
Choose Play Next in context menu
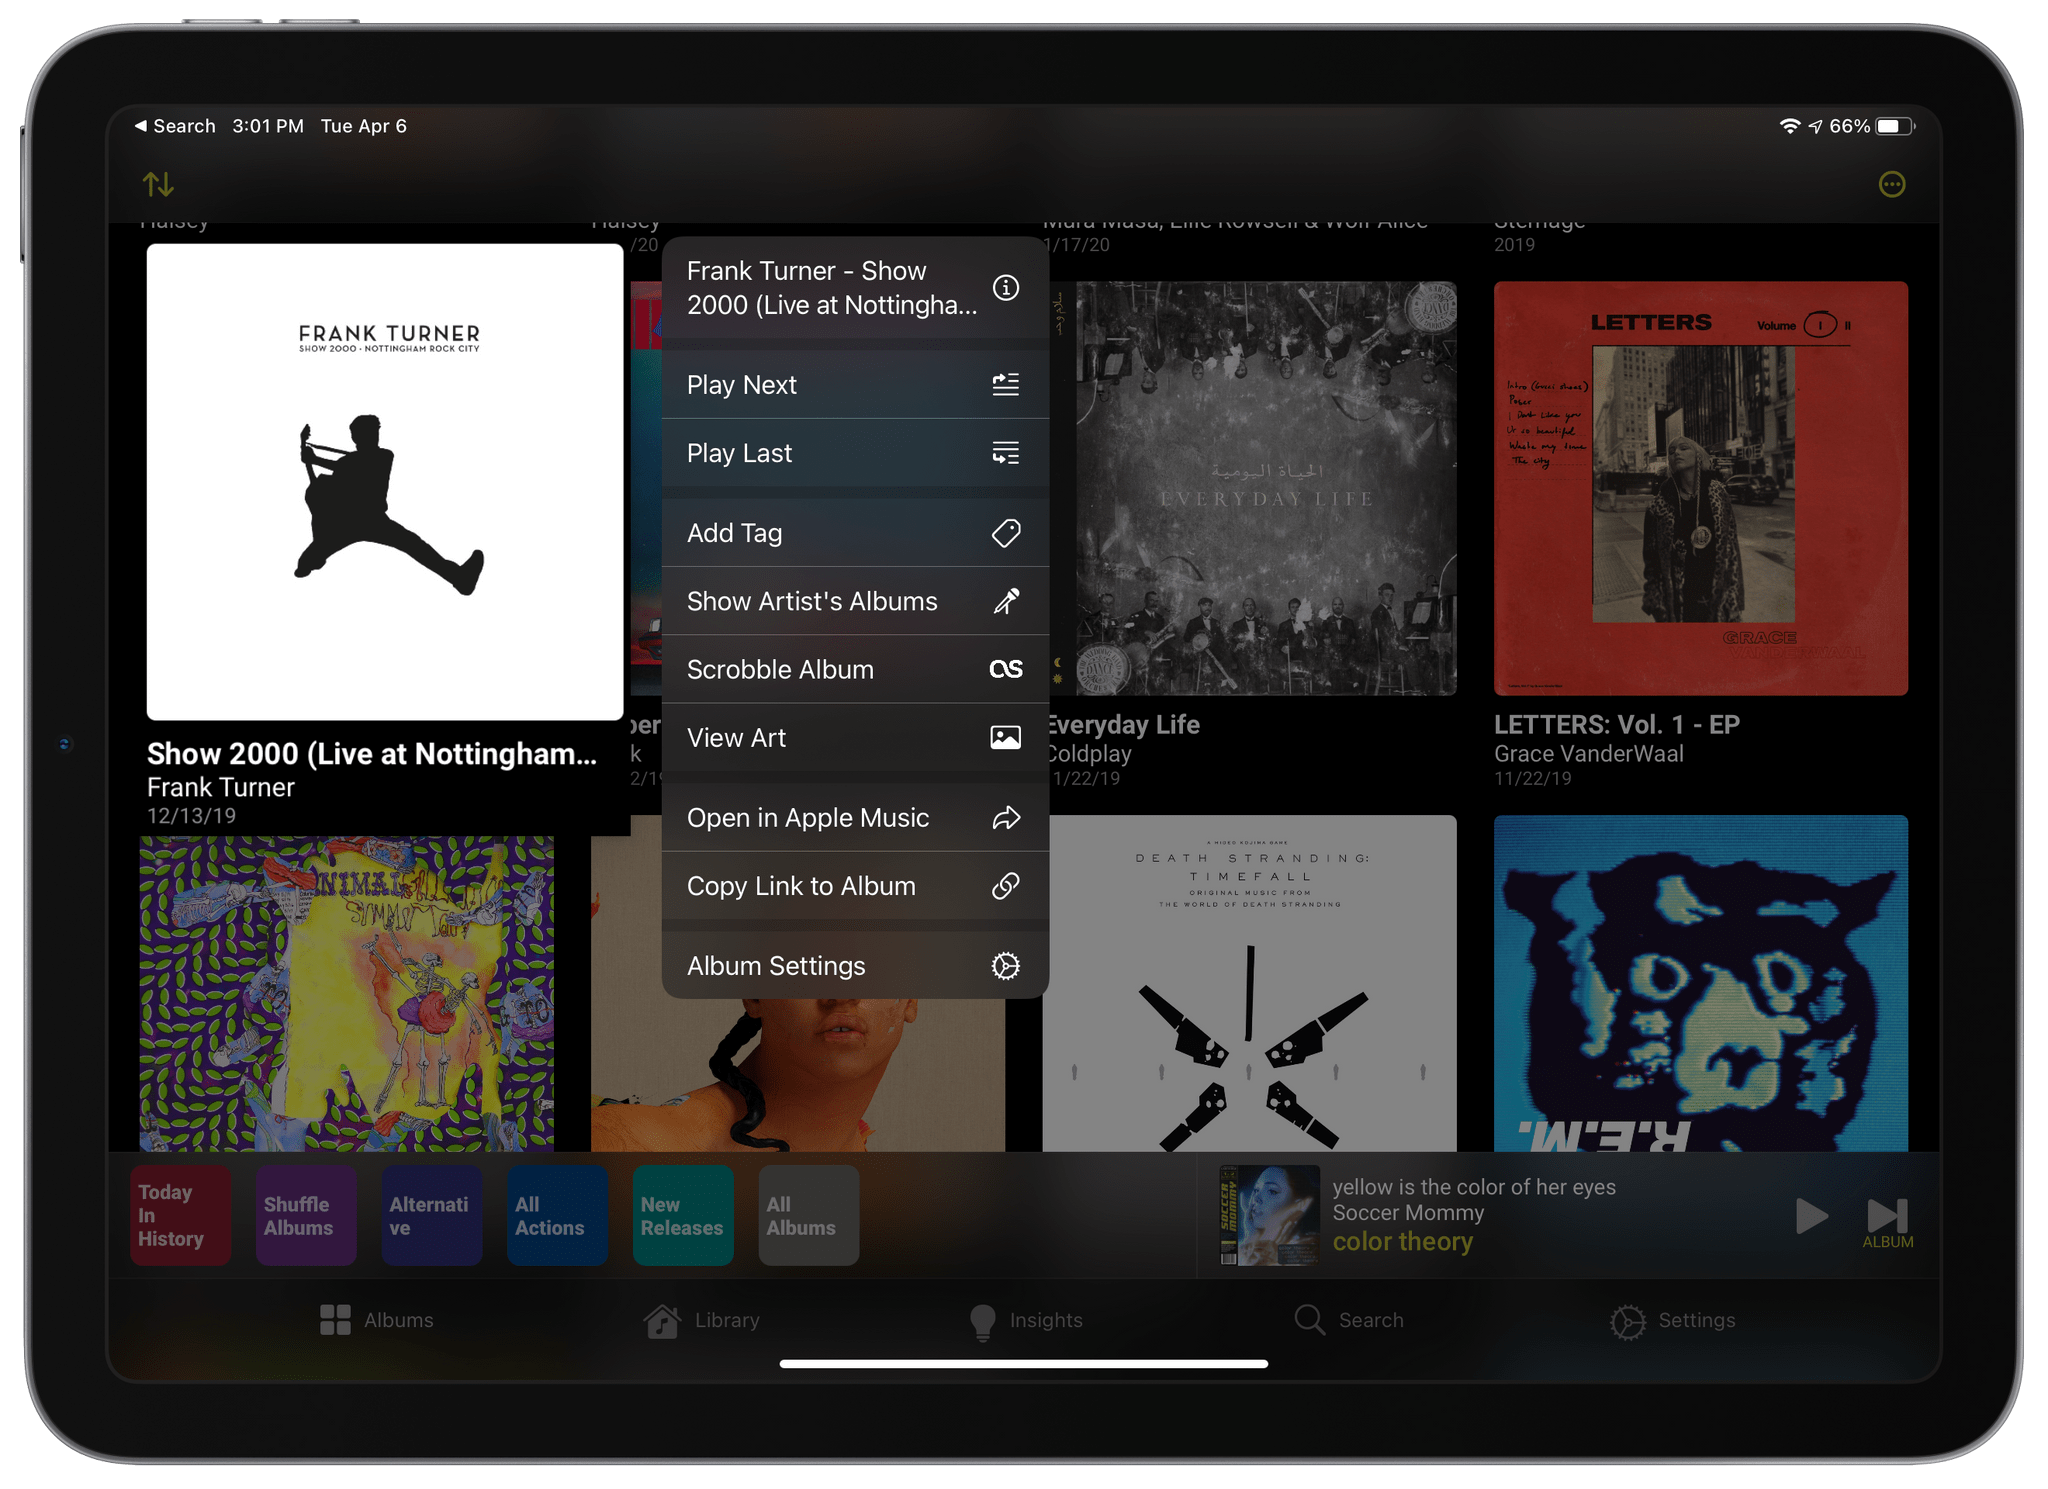click(x=854, y=385)
